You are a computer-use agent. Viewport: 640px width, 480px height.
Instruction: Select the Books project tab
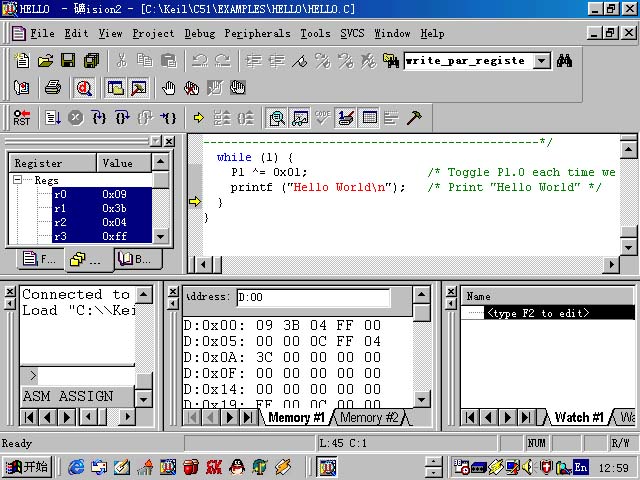tap(138, 259)
